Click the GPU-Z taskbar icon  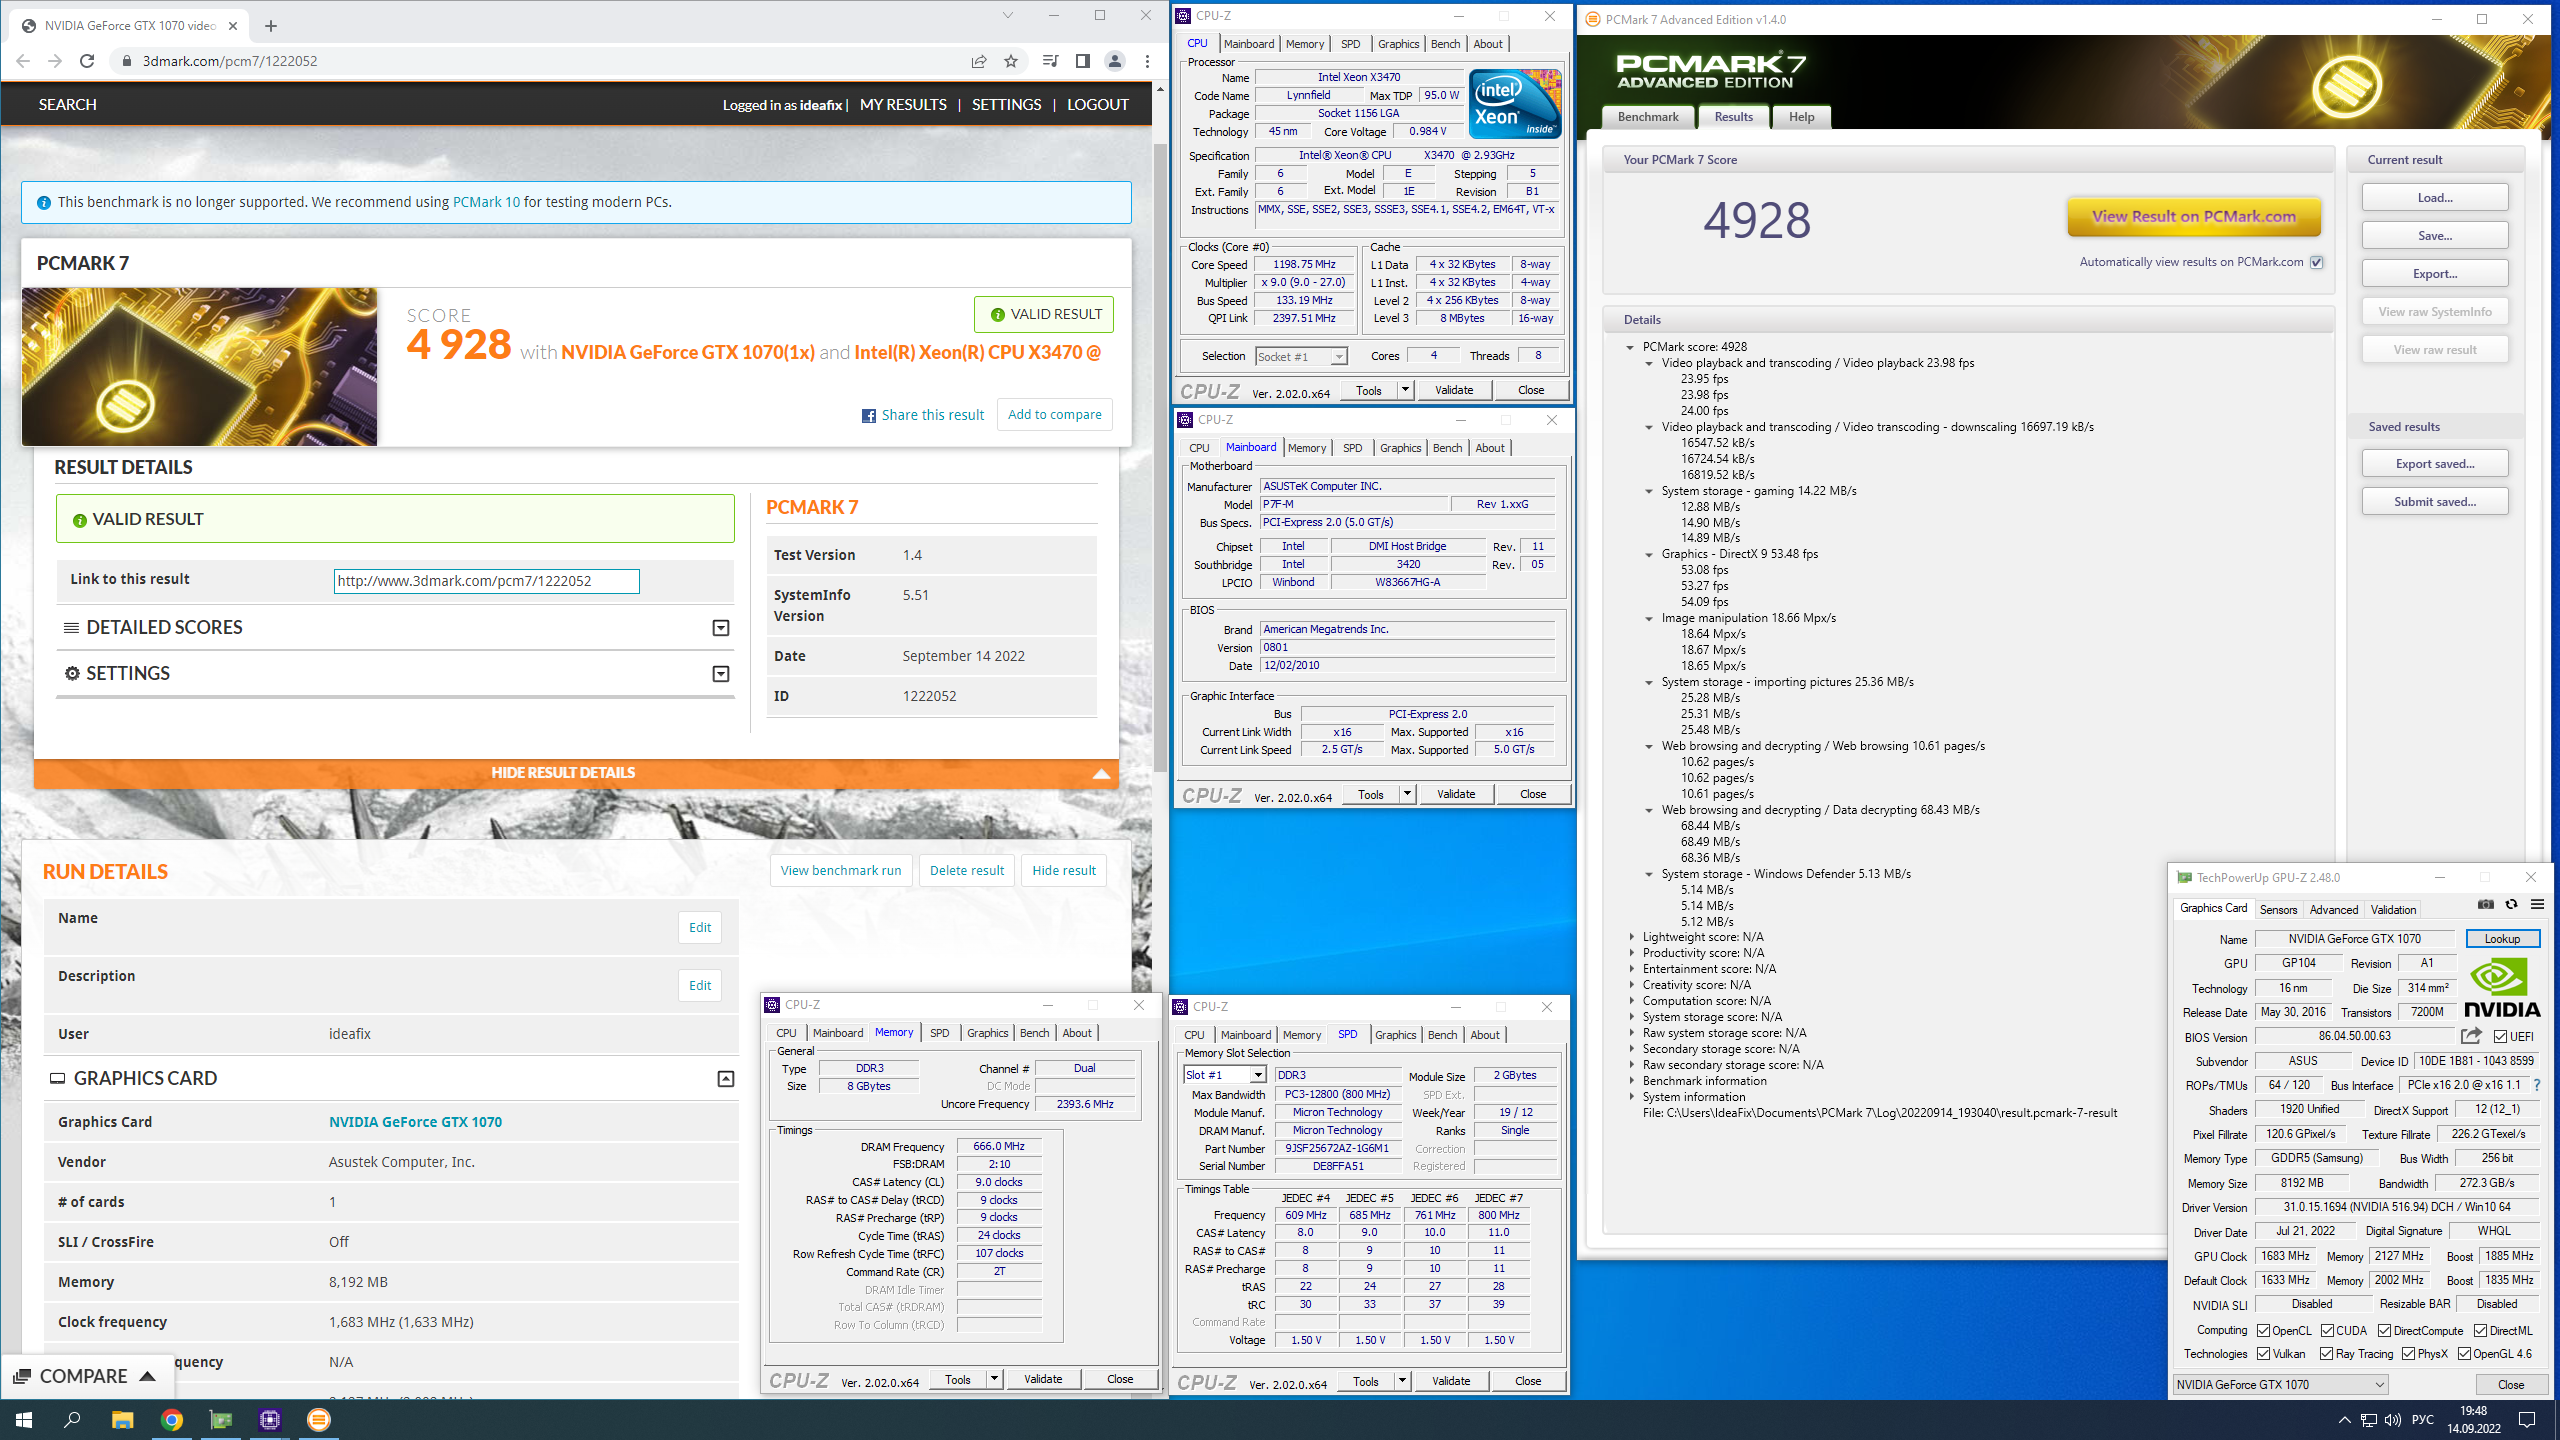coord(220,1420)
